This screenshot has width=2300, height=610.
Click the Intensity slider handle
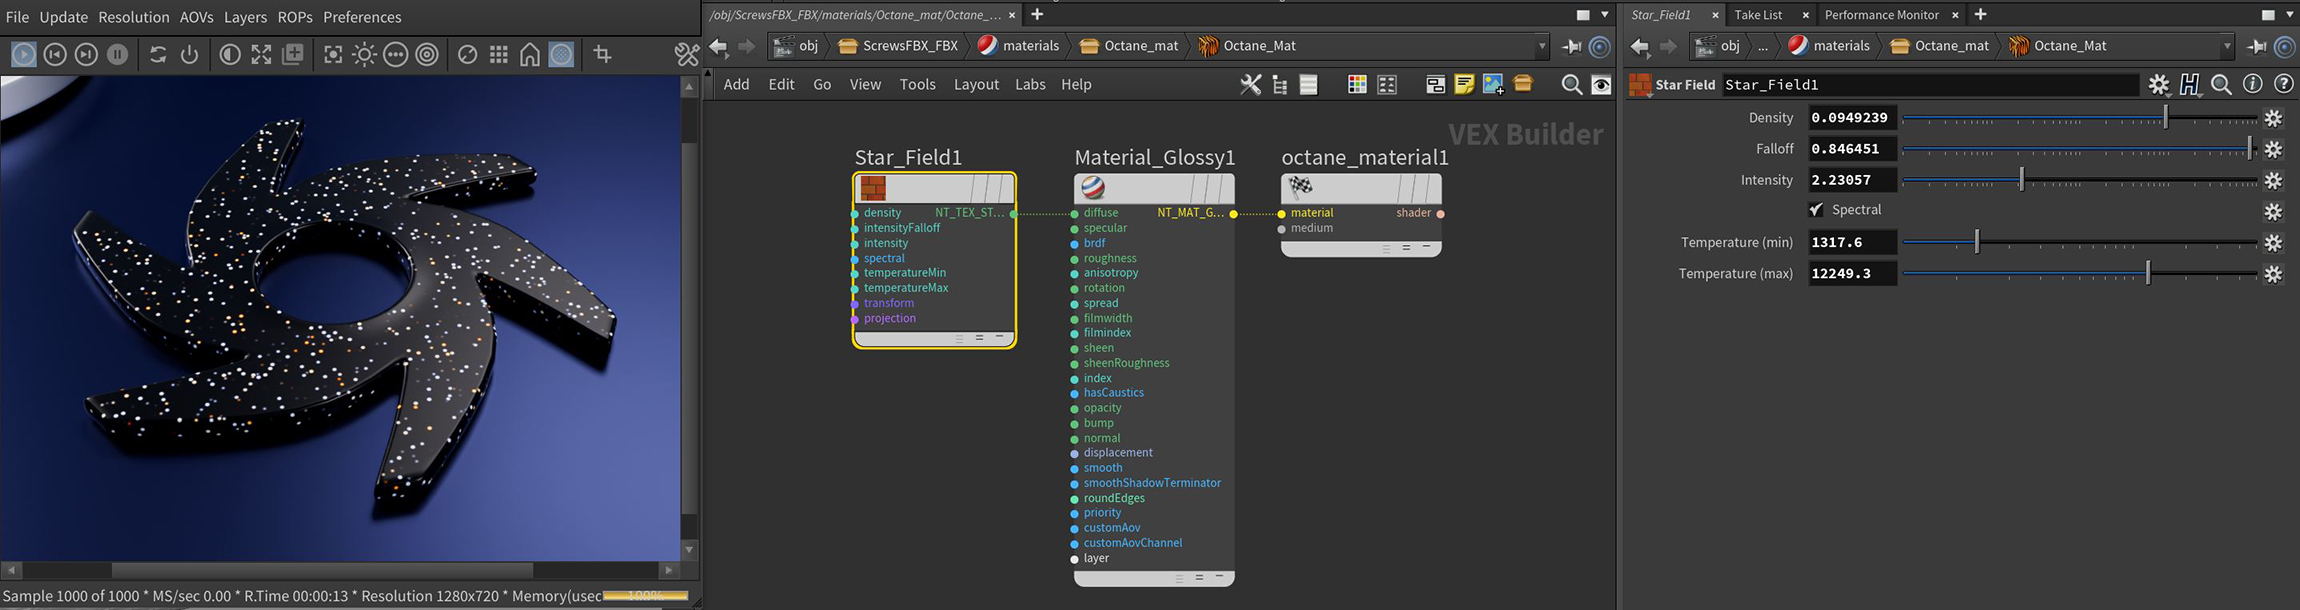[2022, 180]
